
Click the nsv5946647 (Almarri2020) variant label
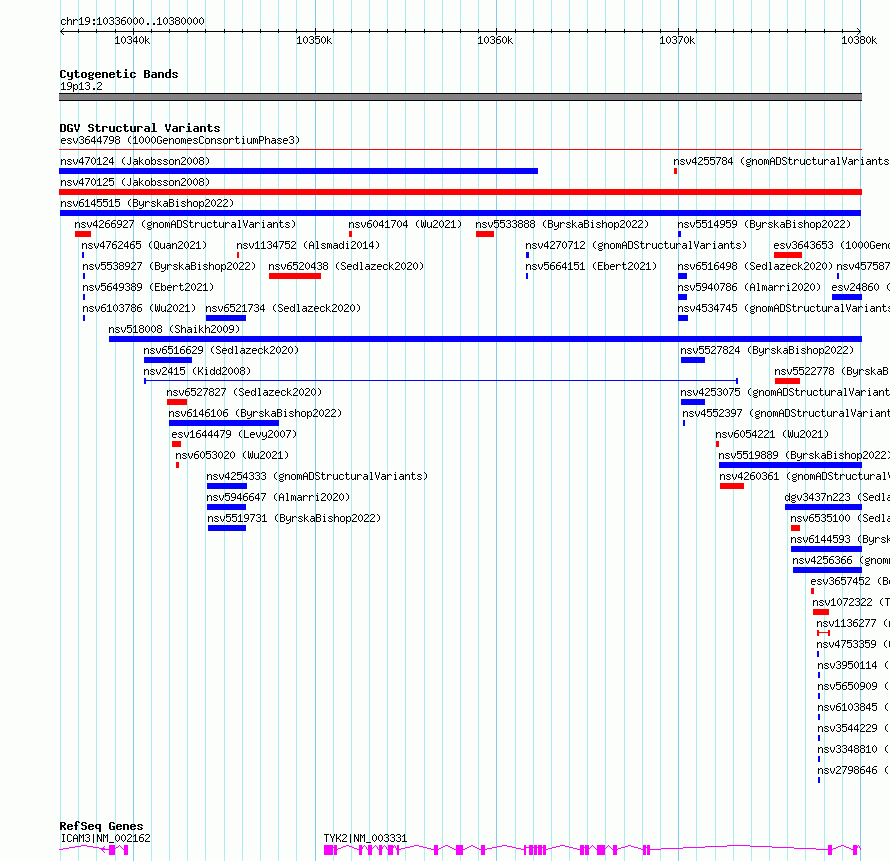pos(278,497)
